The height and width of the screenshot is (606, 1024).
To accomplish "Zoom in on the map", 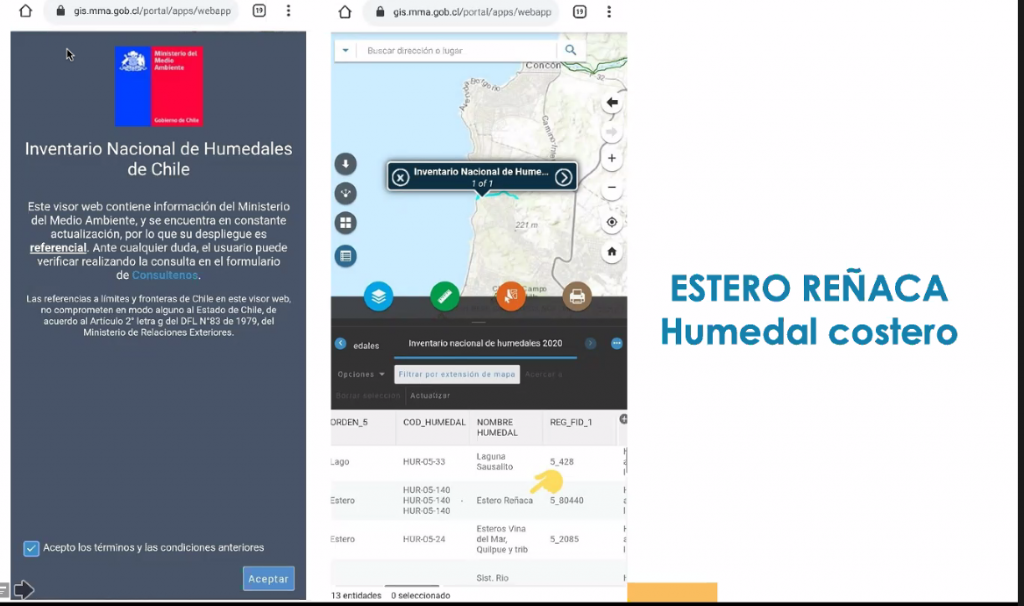I will point(612,158).
